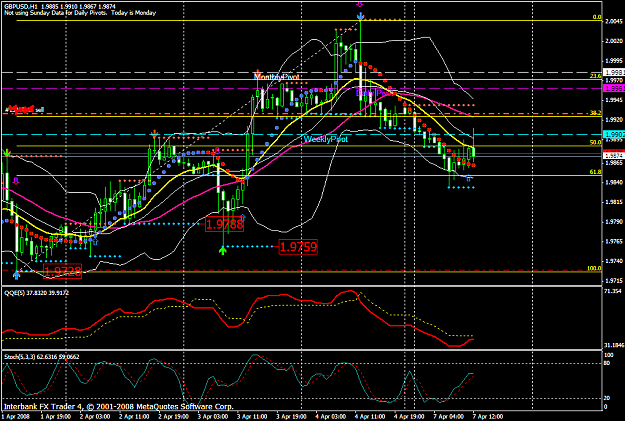This screenshot has height=421, width=625.
Task: Click '2 Apr 19:00' on time axis
Action: 174,417
